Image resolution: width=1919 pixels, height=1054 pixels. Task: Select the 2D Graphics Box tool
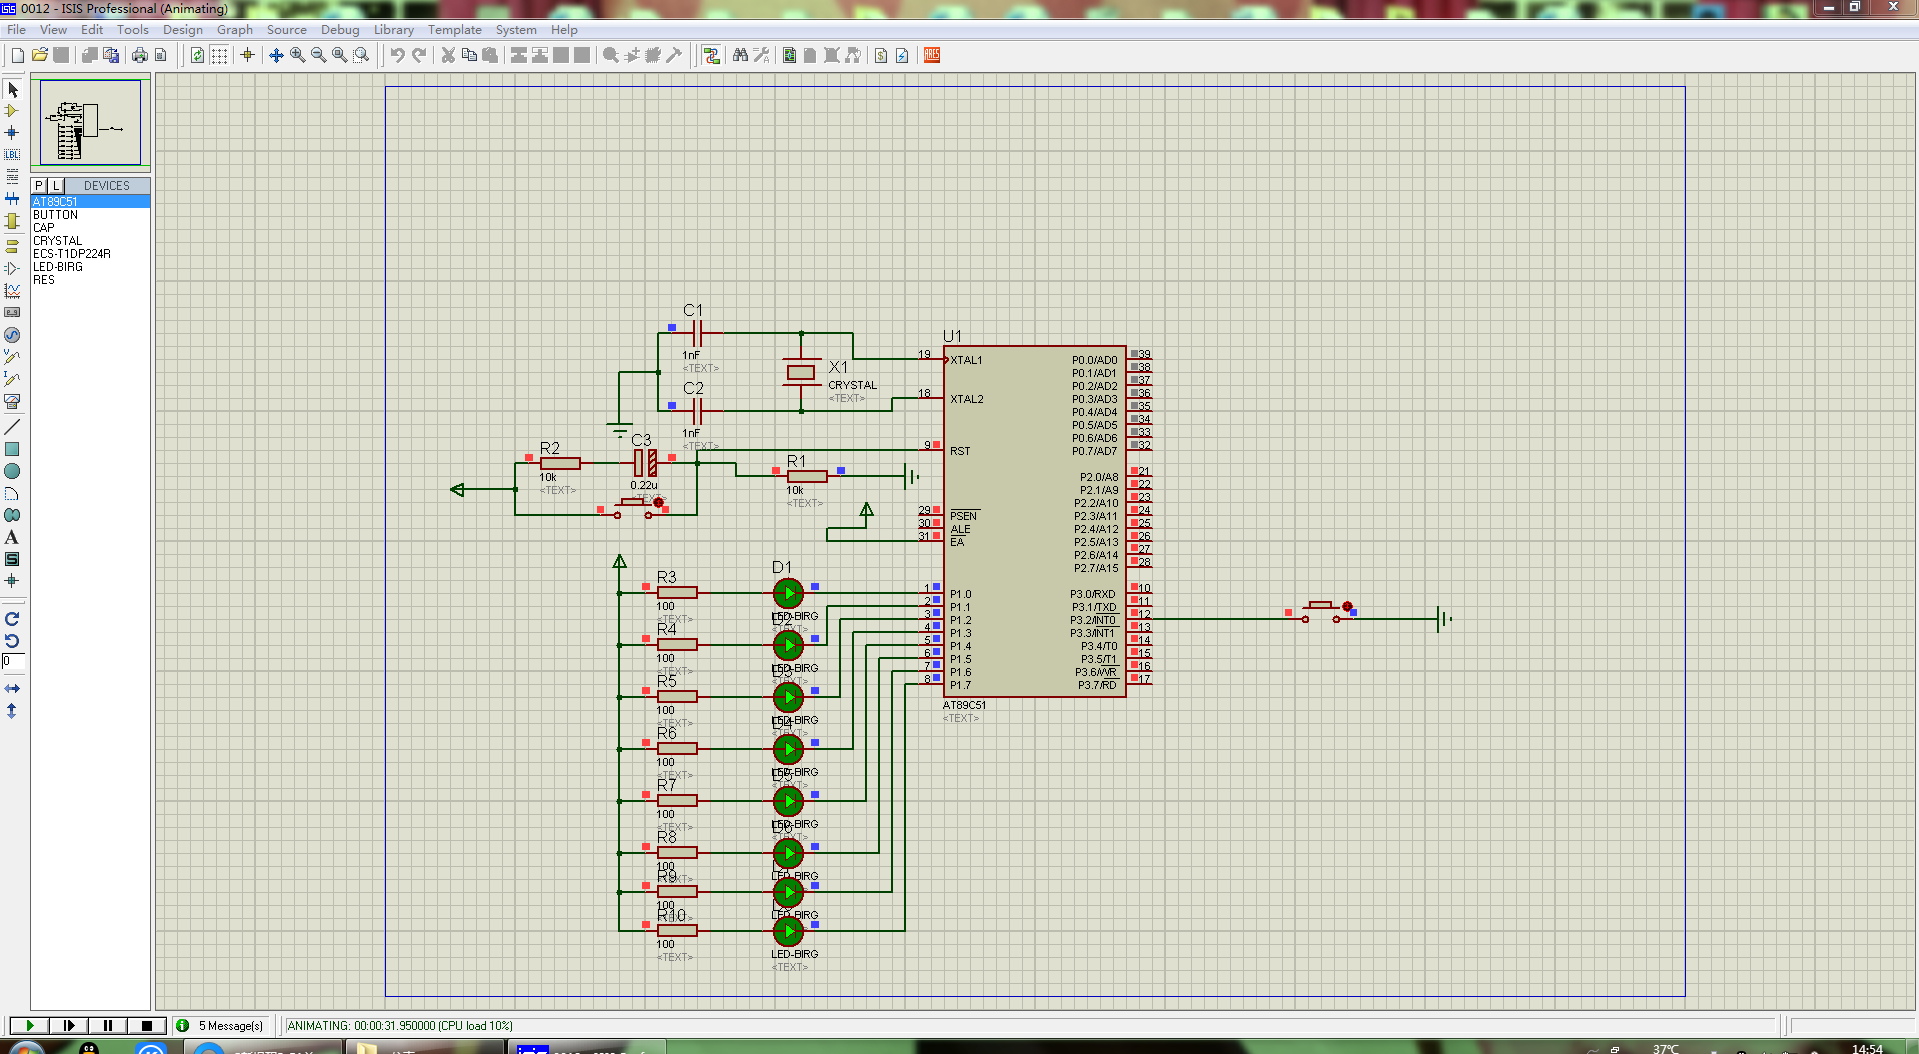[x=12, y=449]
